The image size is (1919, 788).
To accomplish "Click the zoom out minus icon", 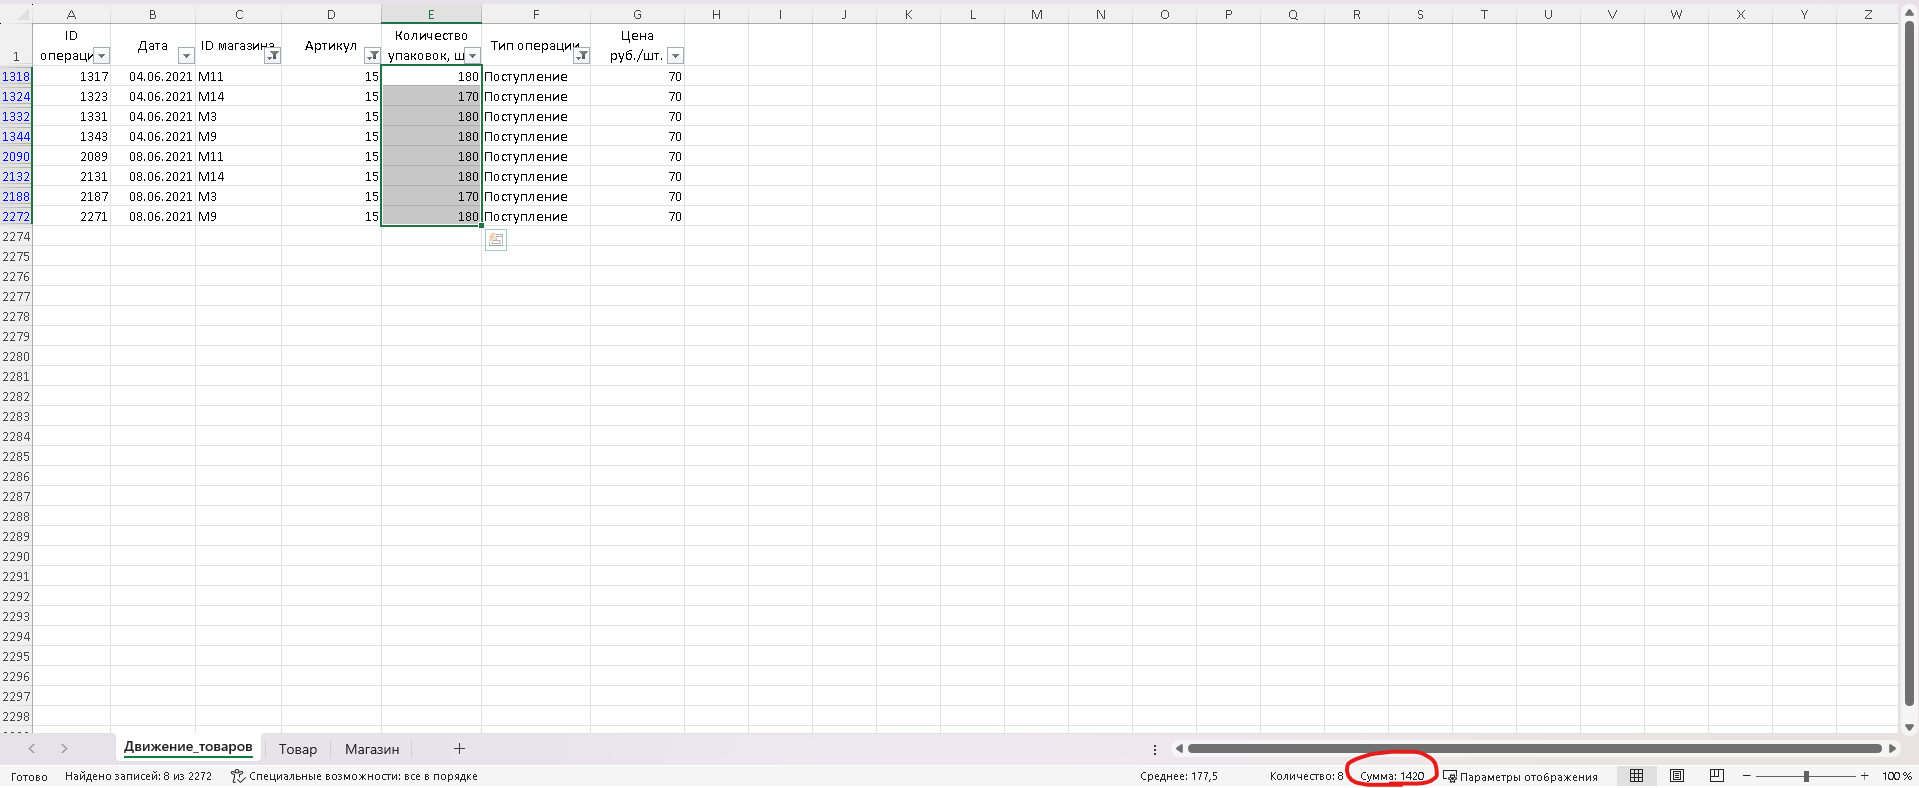I will coord(1747,776).
